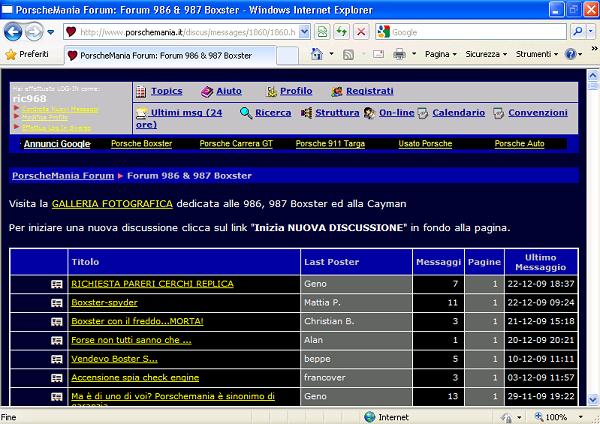Open the Pagina menu
This screenshot has width=600, height=424.
pyautogui.click(x=441, y=54)
